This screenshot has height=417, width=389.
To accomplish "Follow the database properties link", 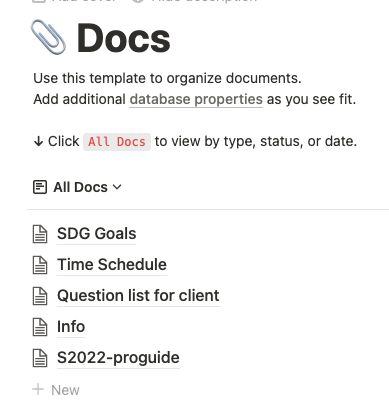I will point(196,99).
